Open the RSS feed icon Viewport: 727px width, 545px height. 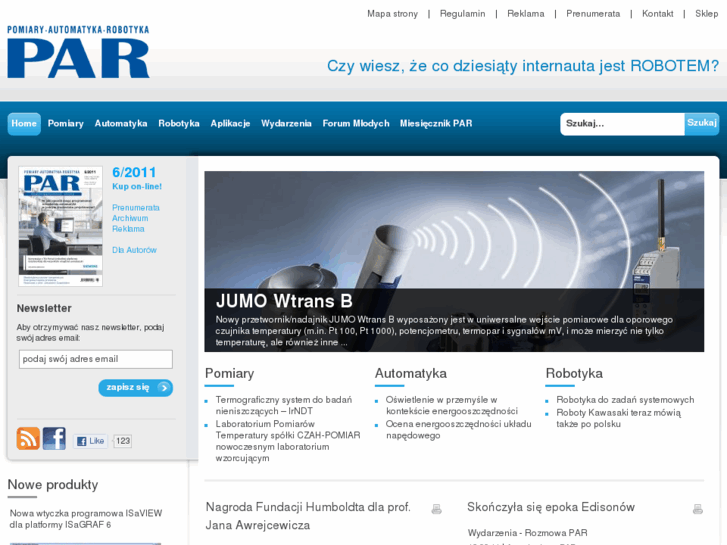tap(28, 438)
